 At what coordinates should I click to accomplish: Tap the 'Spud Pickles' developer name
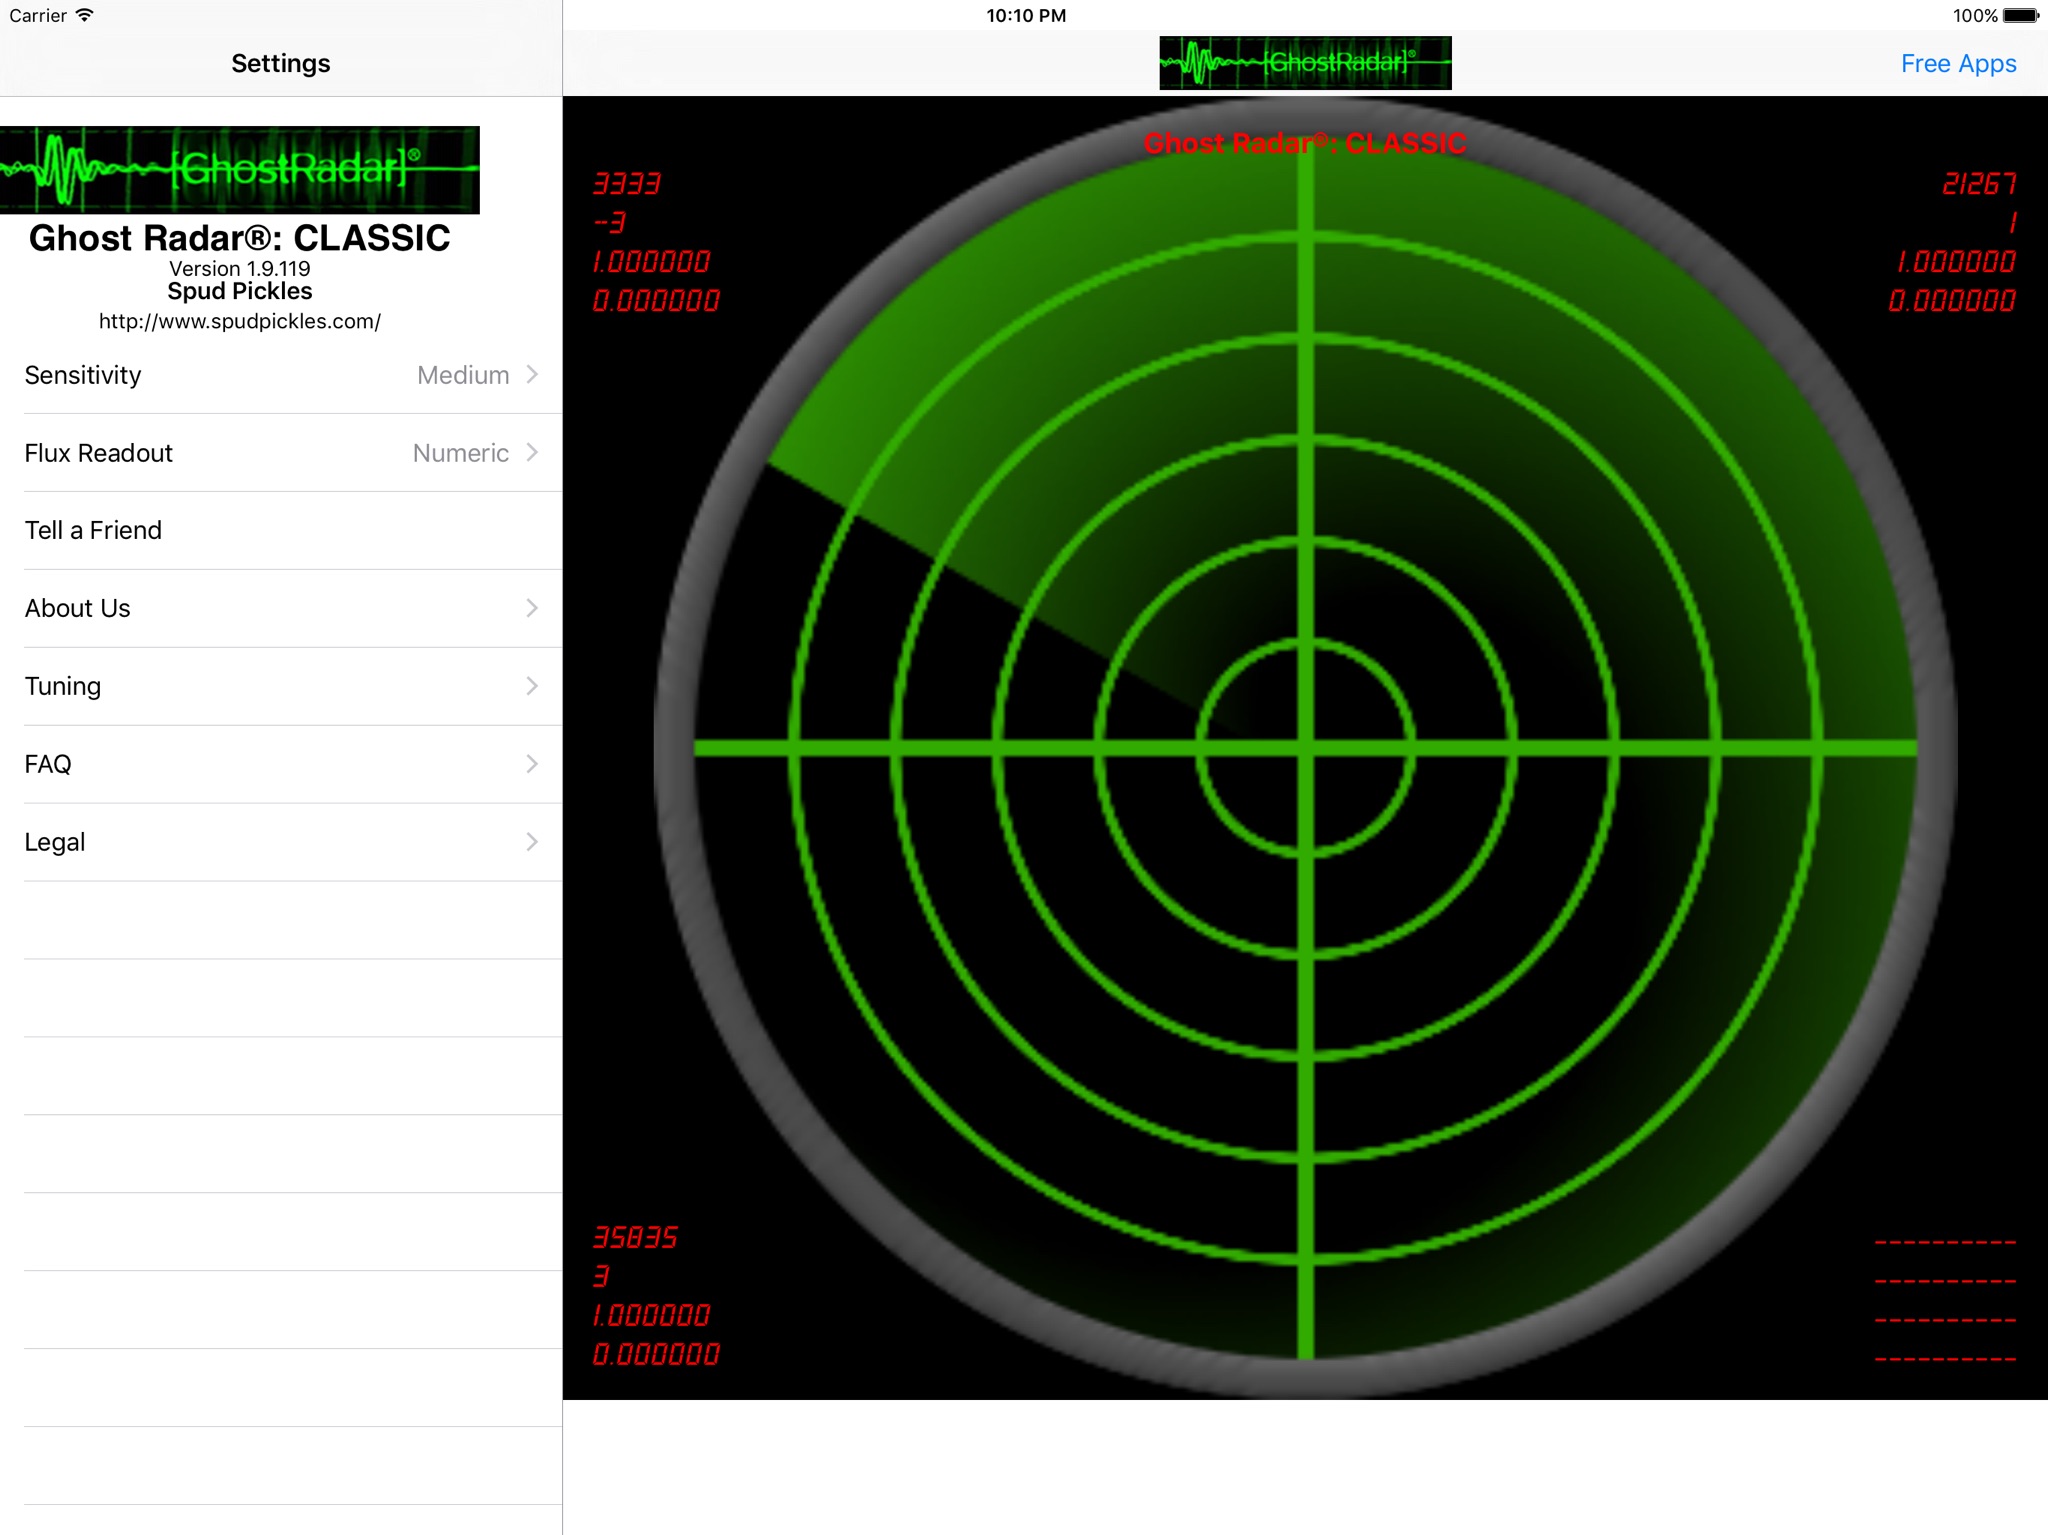(x=240, y=291)
